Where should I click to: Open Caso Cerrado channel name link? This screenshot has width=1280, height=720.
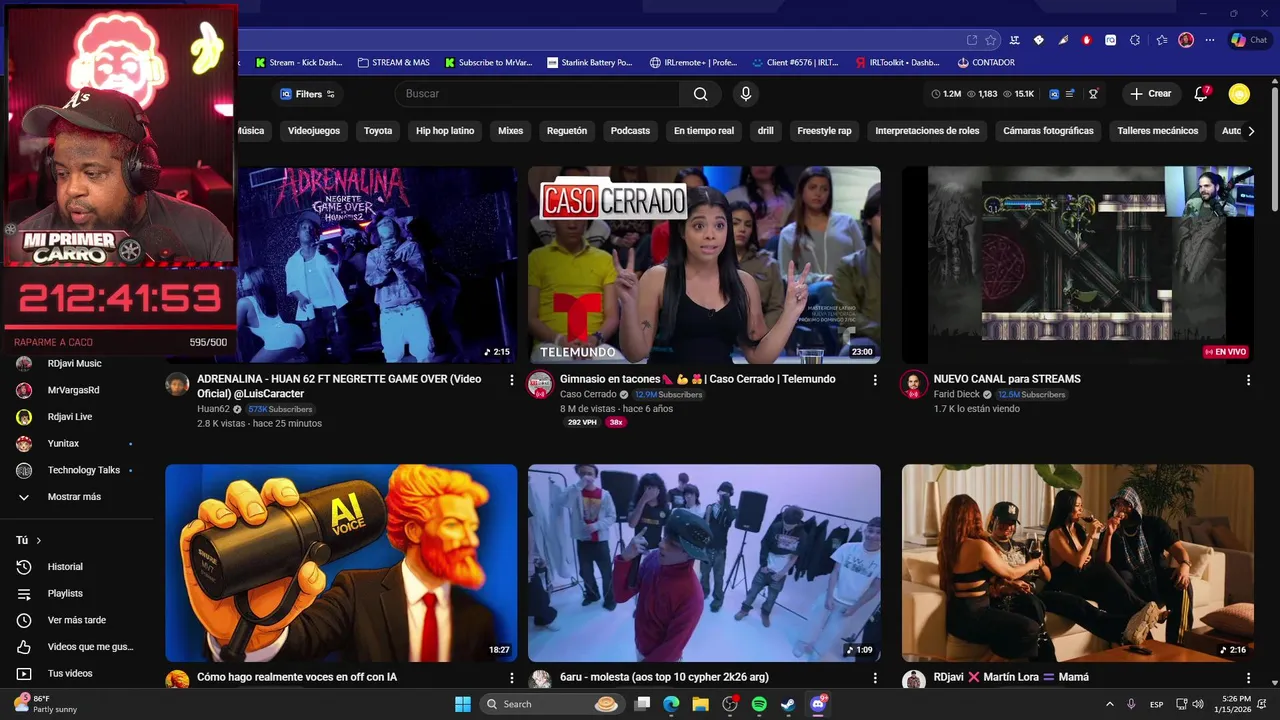pos(588,395)
